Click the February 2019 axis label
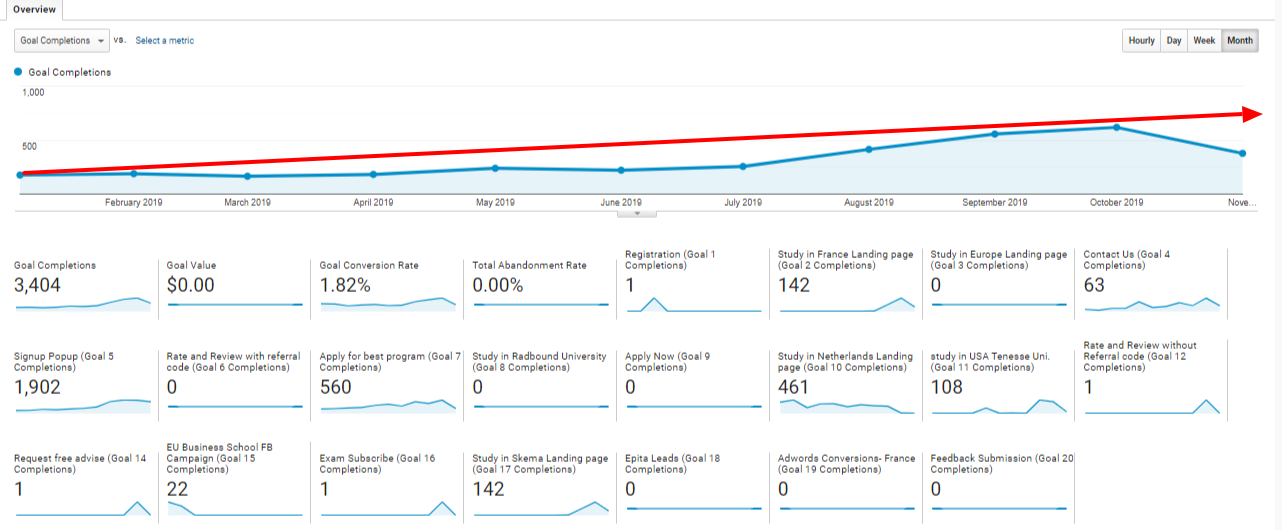1282x530 pixels. click(134, 202)
